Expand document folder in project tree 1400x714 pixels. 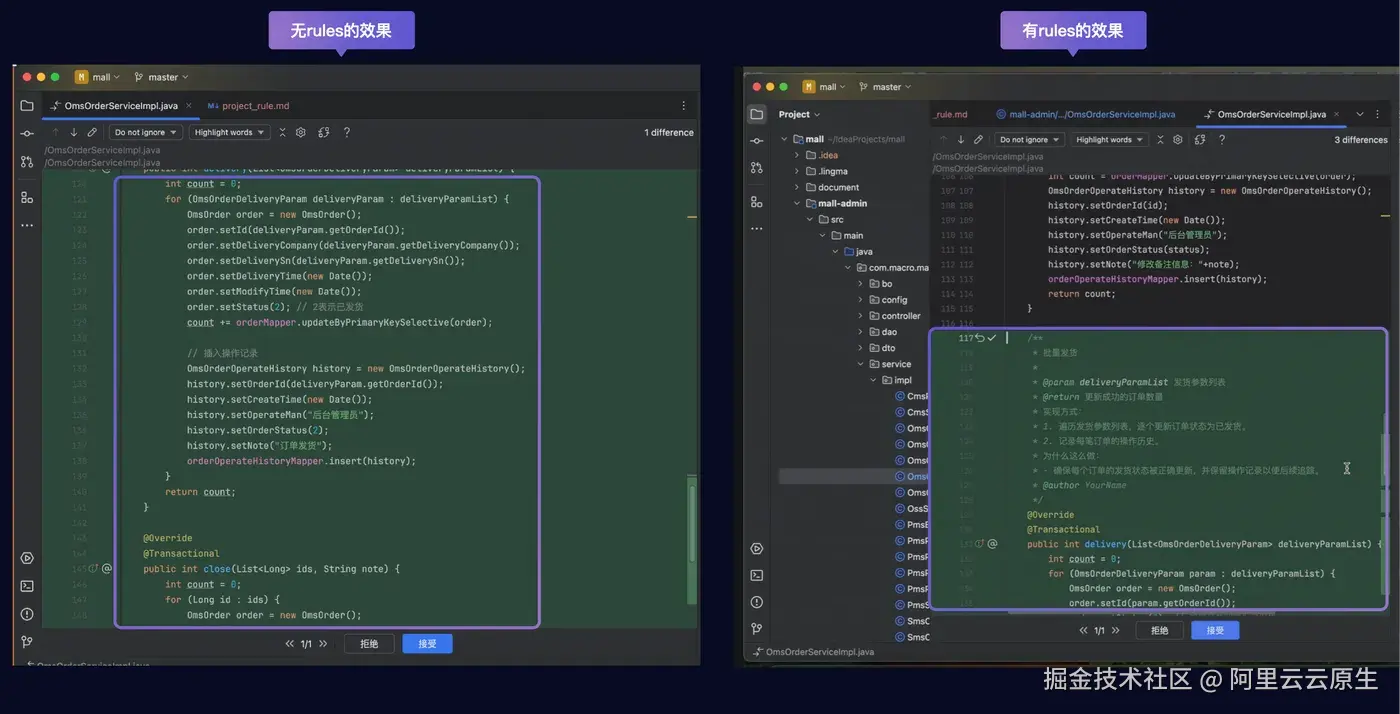pyautogui.click(x=797, y=187)
